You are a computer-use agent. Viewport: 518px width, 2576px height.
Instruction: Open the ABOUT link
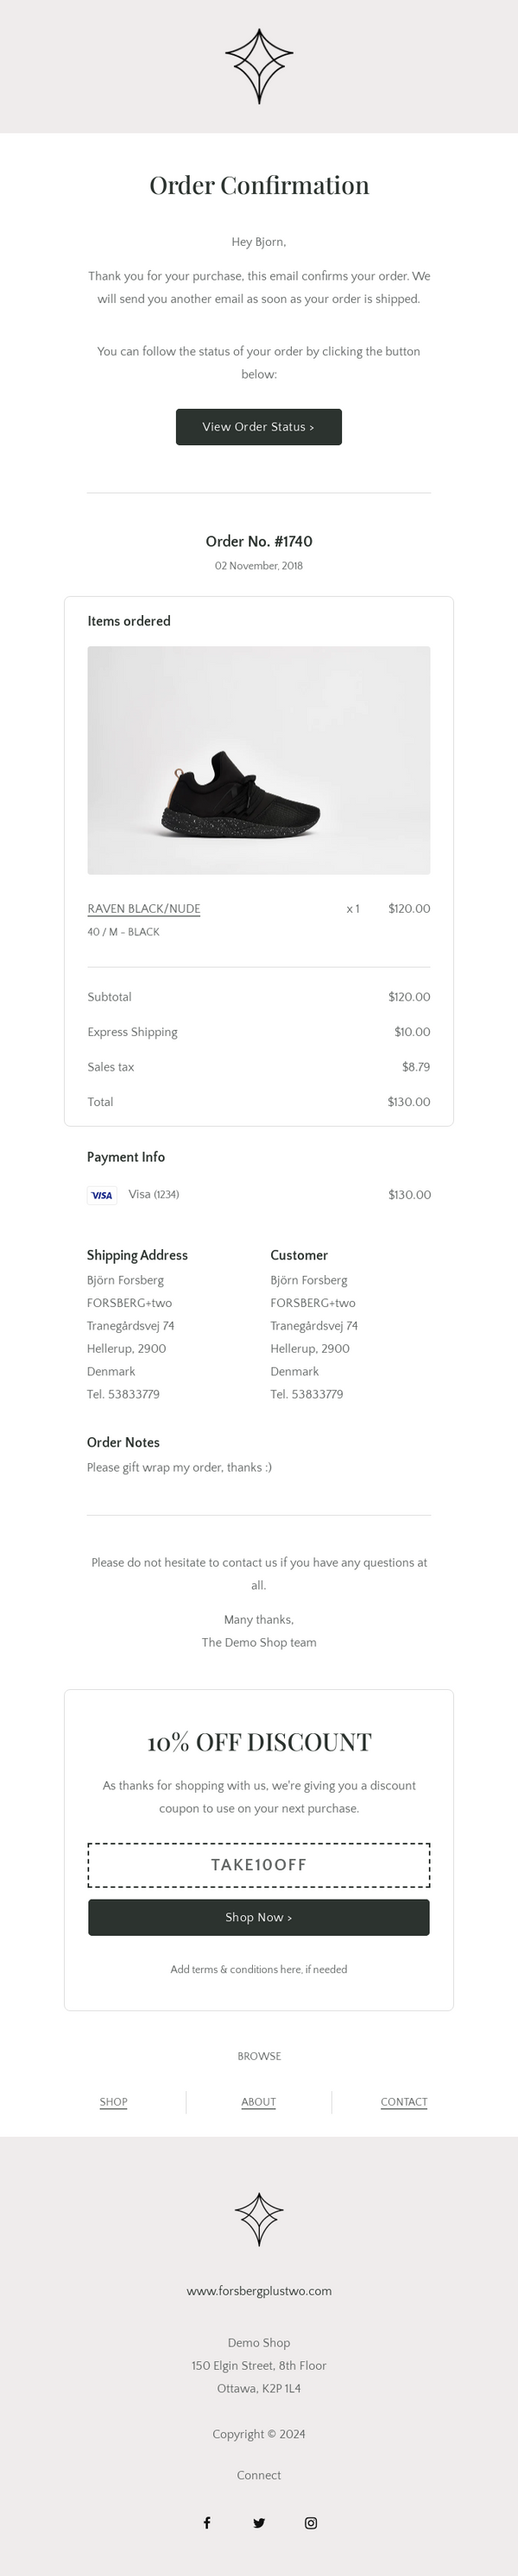(258, 2102)
